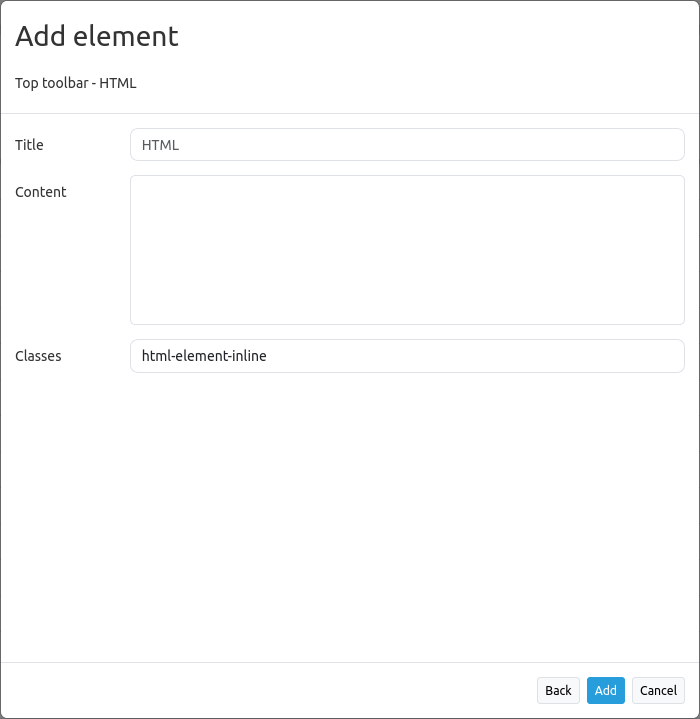Click the Title input field
The image size is (700, 719).
pos(407,145)
